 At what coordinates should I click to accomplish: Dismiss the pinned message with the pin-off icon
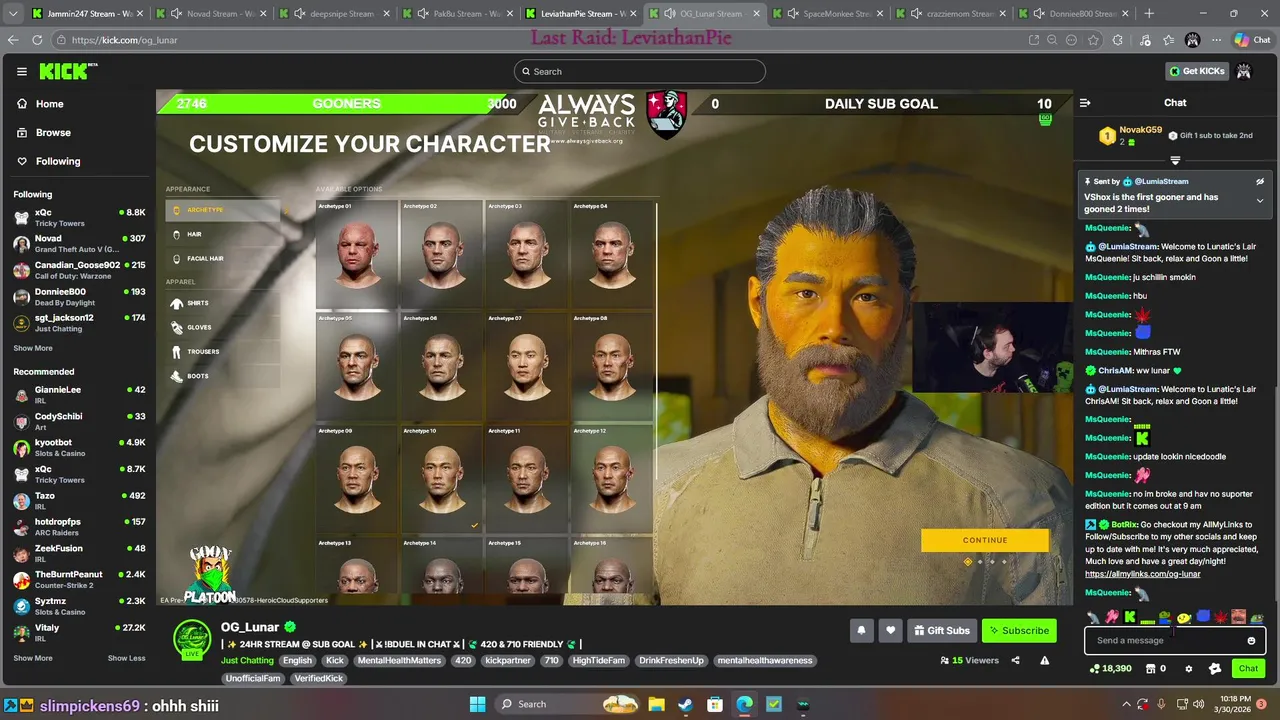[x=1260, y=182]
